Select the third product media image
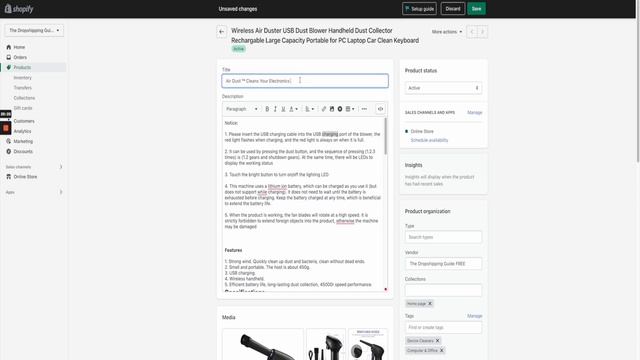 [368, 344]
